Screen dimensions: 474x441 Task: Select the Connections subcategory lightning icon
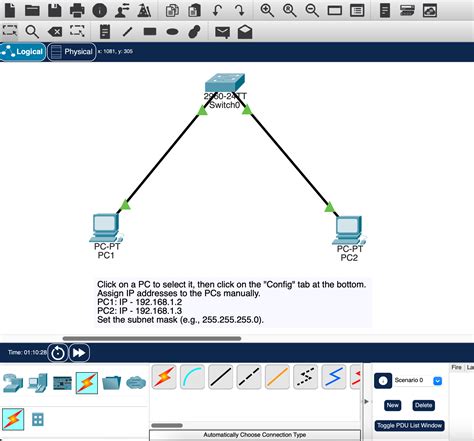13,419
